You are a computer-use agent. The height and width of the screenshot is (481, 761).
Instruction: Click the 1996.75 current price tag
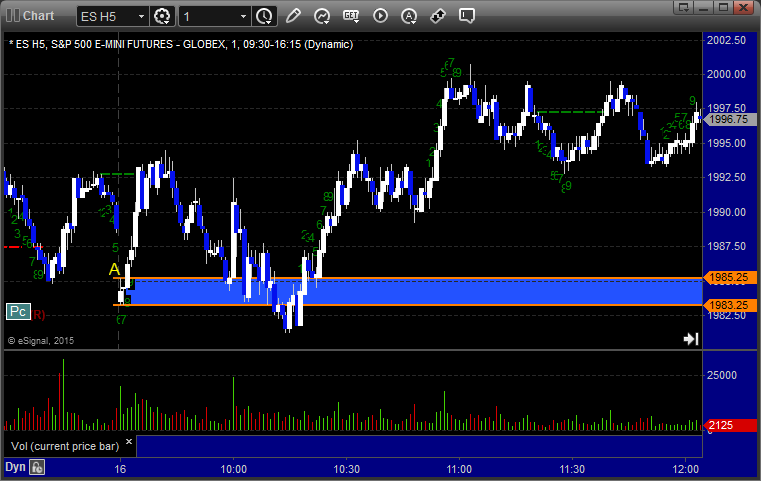point(730,119)
